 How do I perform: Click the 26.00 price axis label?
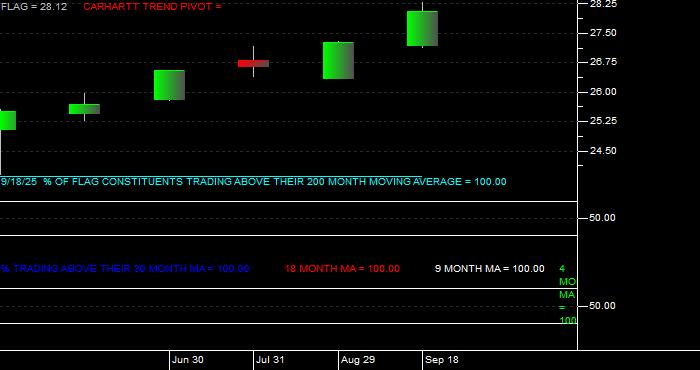[603, 92]
